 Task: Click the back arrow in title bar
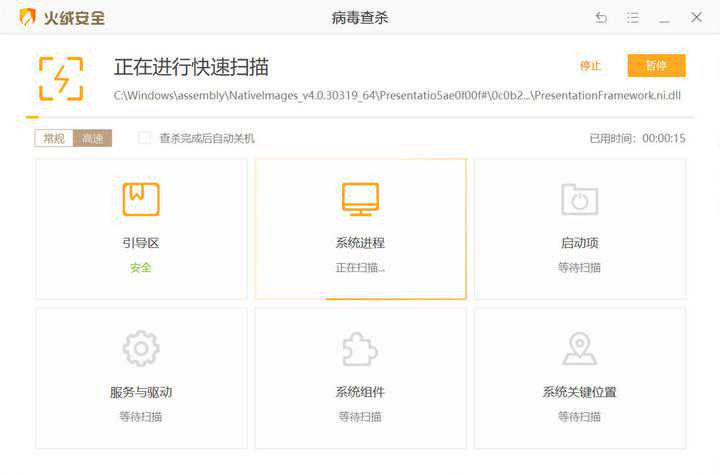point(601,18)
